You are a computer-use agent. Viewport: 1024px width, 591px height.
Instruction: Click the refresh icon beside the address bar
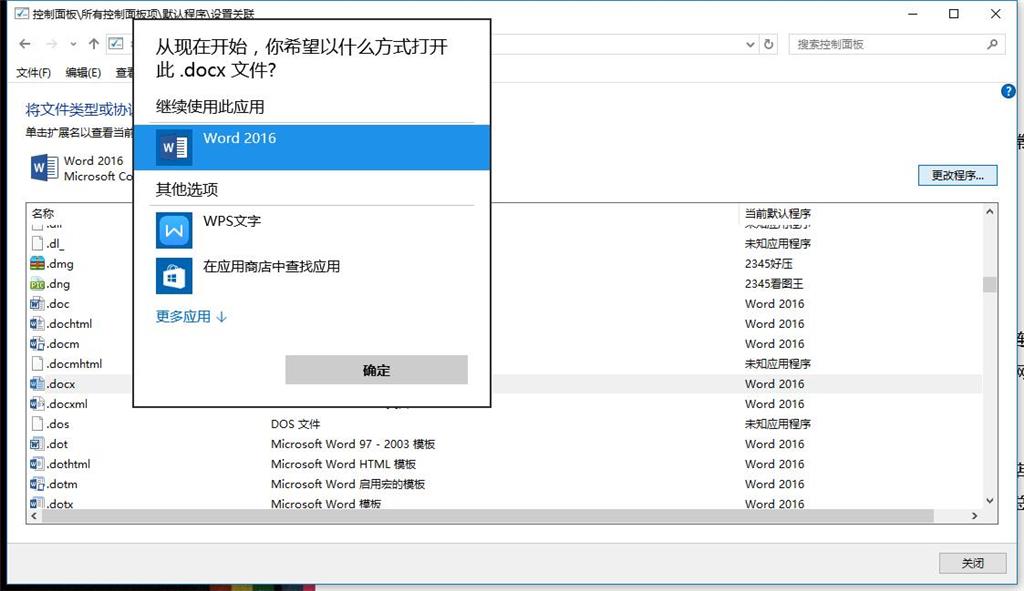click(769, 44)
